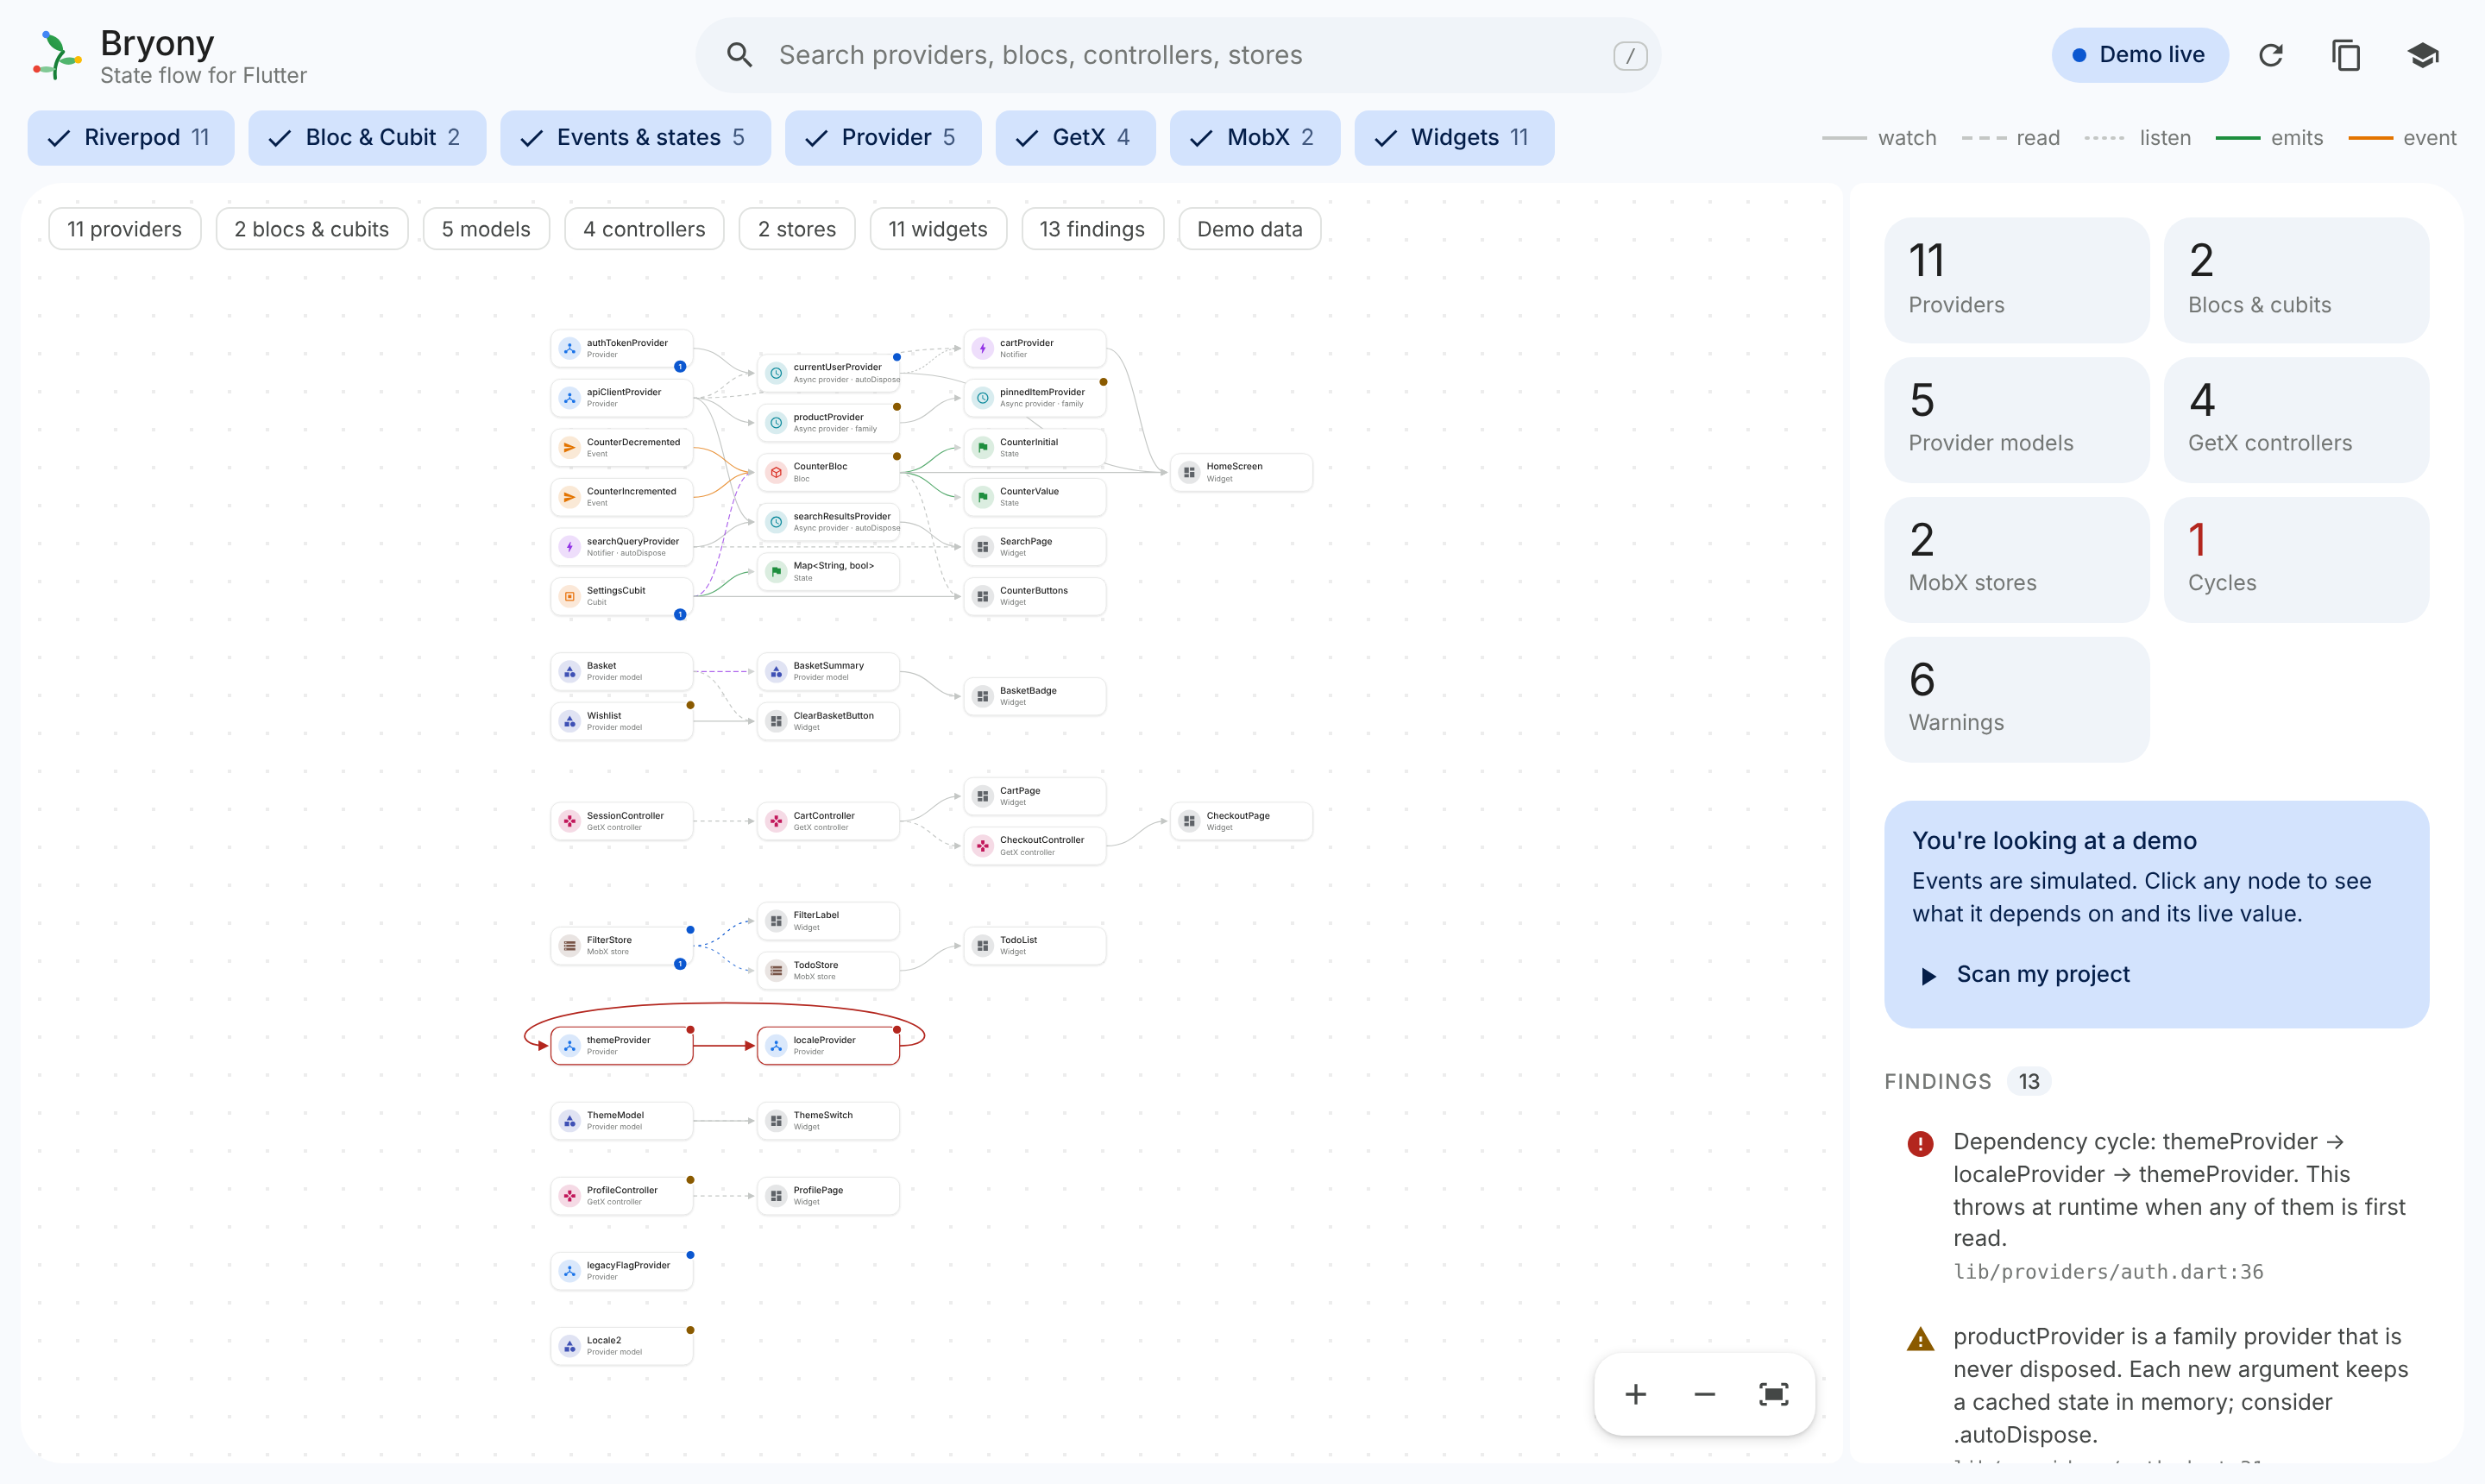
Task: Click the fit-to-screen icon
Action: point(1774,1394)
